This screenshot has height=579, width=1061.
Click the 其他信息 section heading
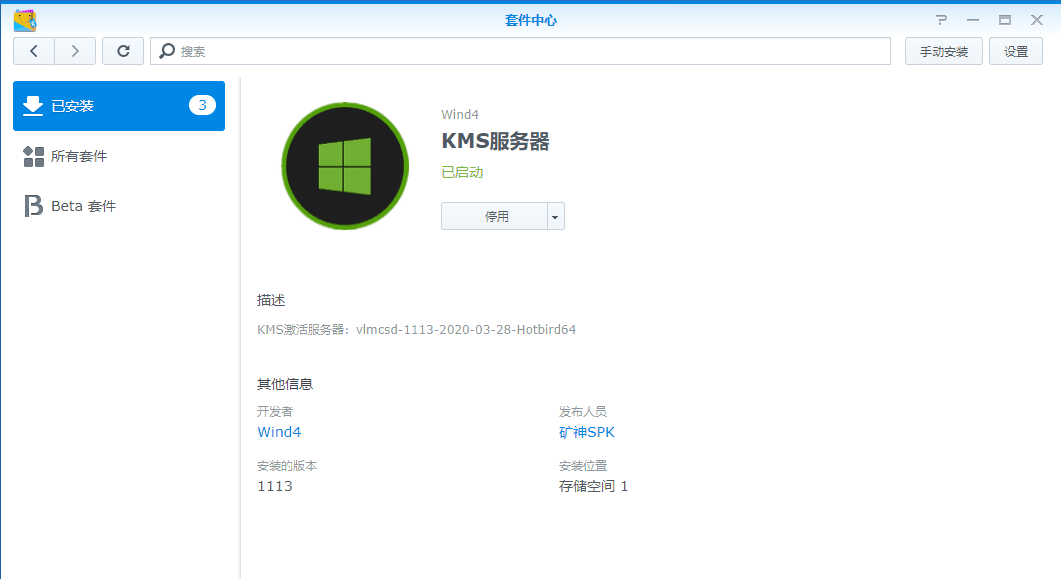(x=285, y=384)
